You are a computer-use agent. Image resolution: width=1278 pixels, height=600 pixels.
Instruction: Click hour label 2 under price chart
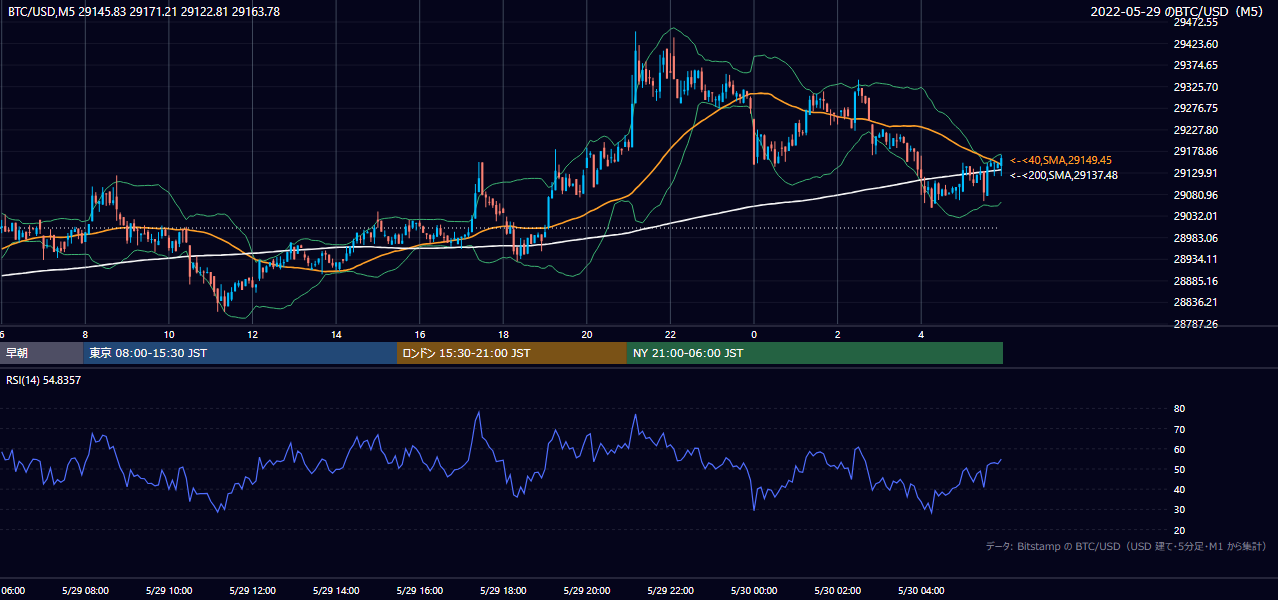click(838, 335)
